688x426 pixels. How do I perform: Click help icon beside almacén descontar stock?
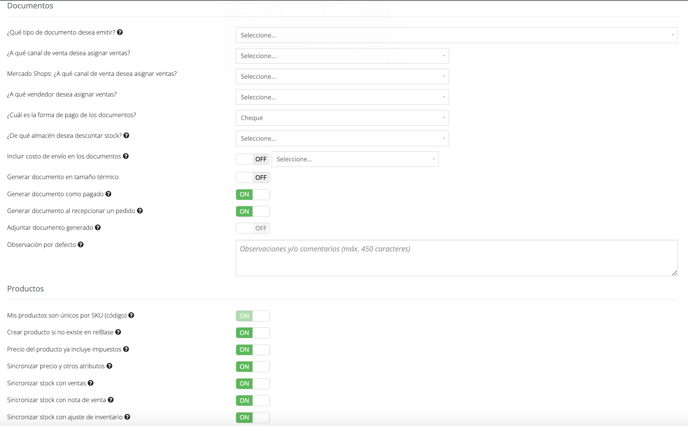pyautogui.click(x=126, y=136)
